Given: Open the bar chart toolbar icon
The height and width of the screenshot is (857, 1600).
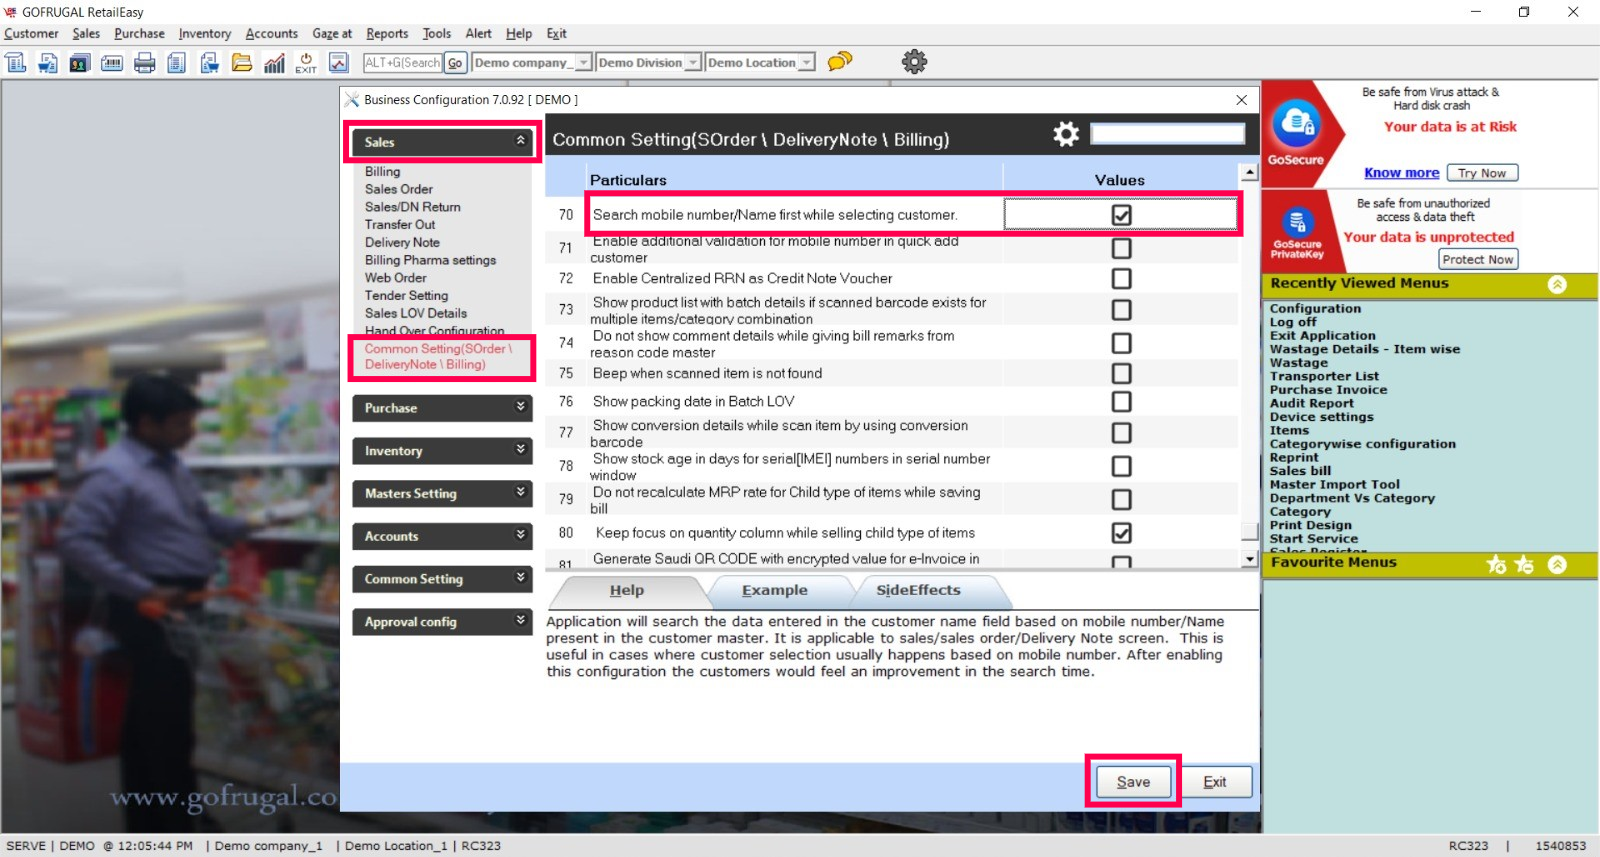Looking at the screenshot, I should [x=274, y=63].
